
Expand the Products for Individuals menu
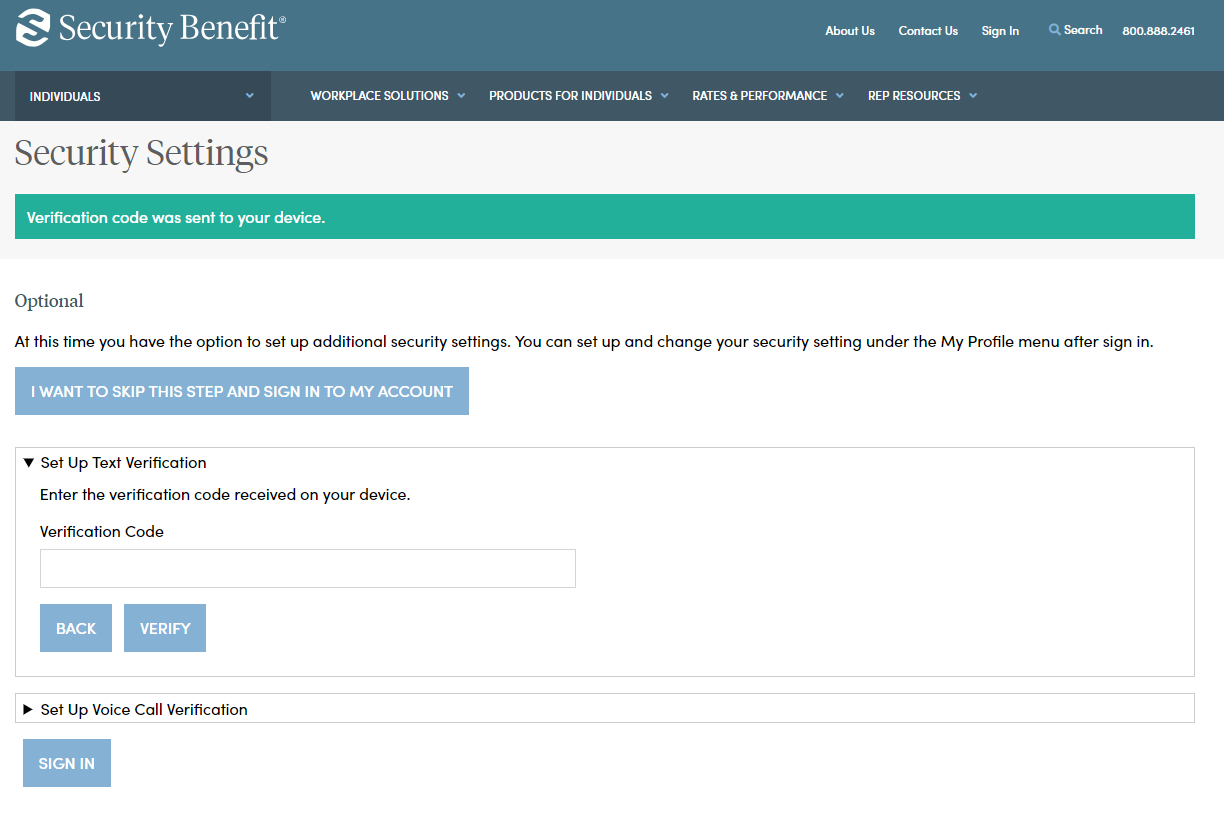click(x=579, y=96)
